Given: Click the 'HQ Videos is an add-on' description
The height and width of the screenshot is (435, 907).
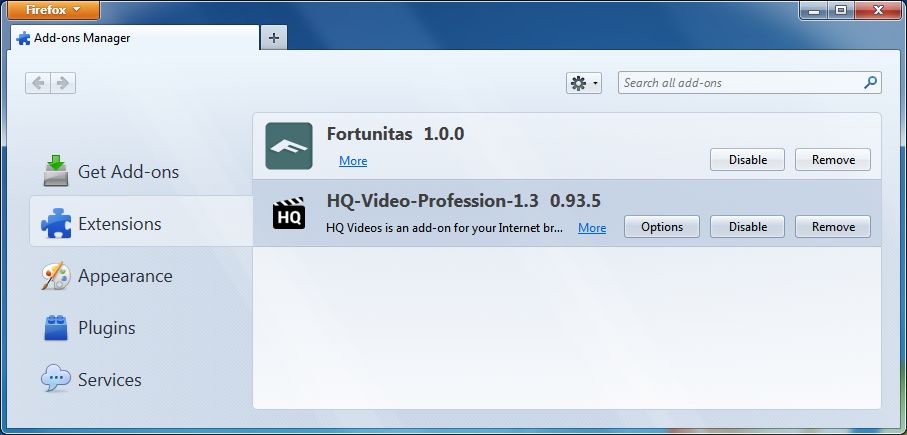Looking at the screenshot, I should pos(445,228).
